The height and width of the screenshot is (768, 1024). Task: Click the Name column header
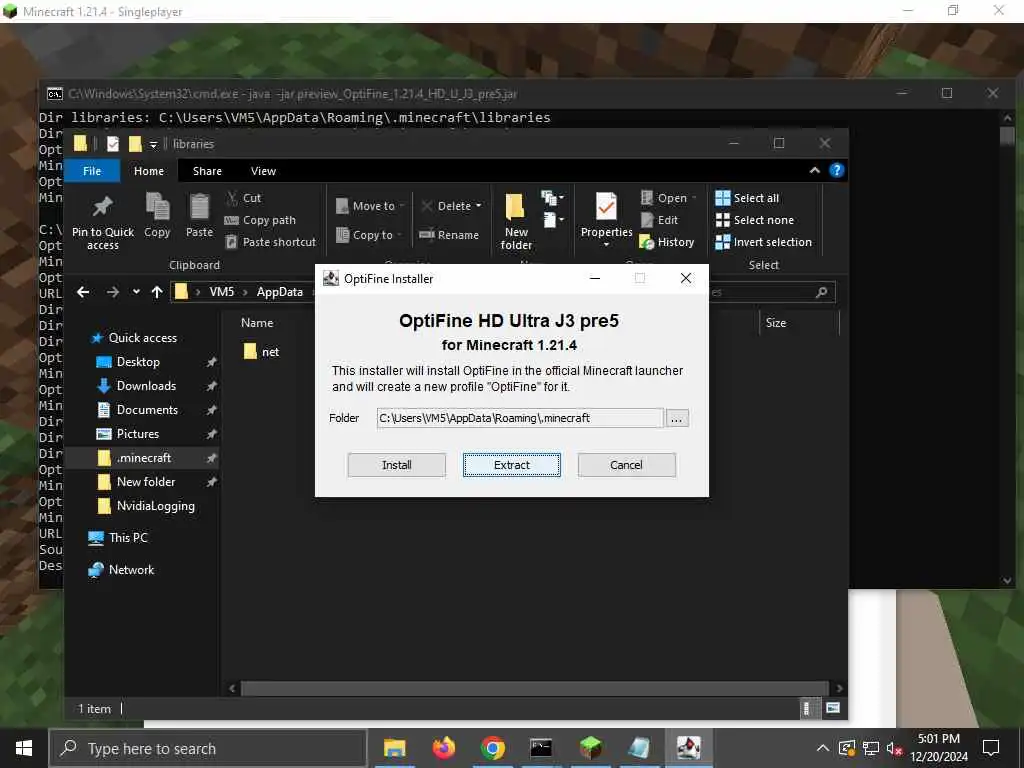point(257,323)
